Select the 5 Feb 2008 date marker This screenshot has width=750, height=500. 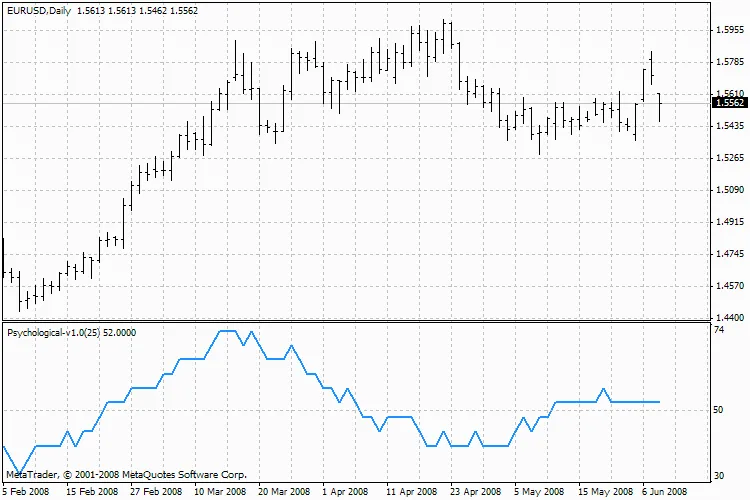point(26,492)
